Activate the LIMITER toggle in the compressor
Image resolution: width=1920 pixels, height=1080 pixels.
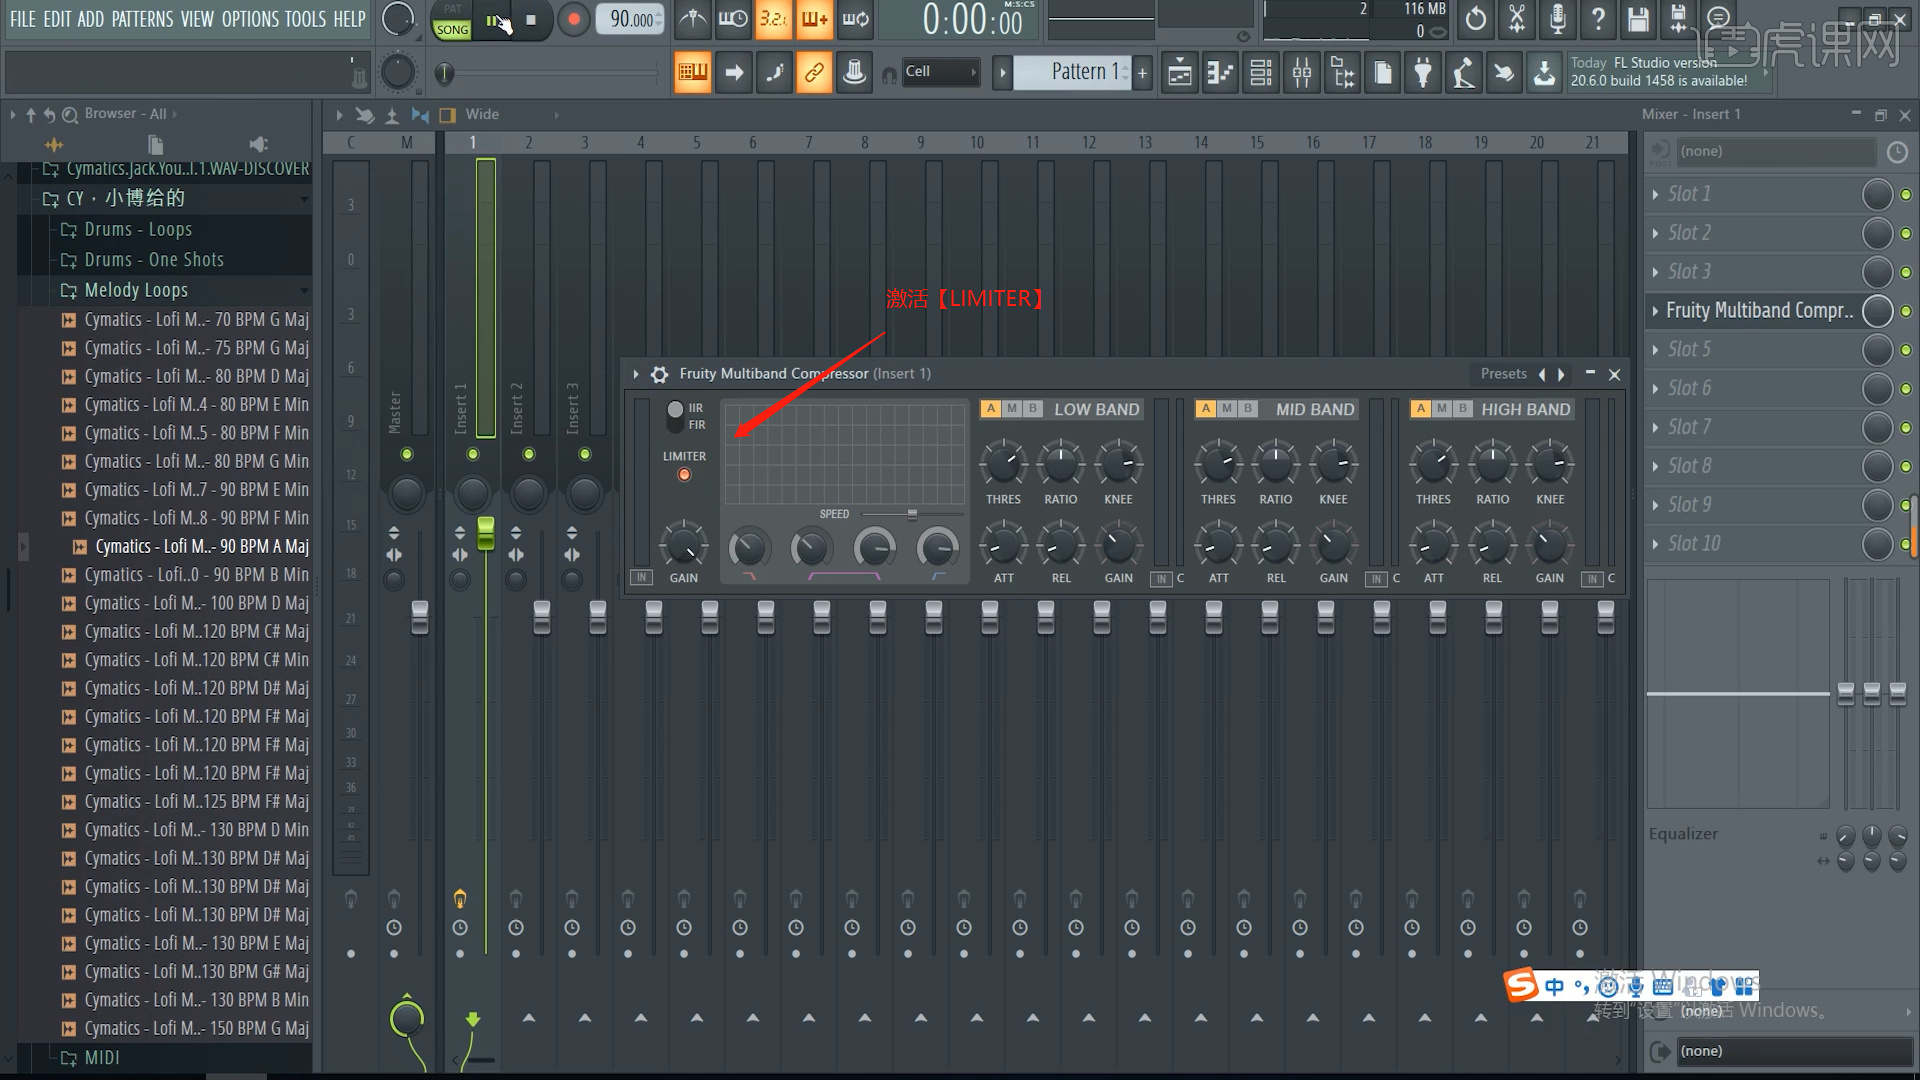[x=684, y=474]
